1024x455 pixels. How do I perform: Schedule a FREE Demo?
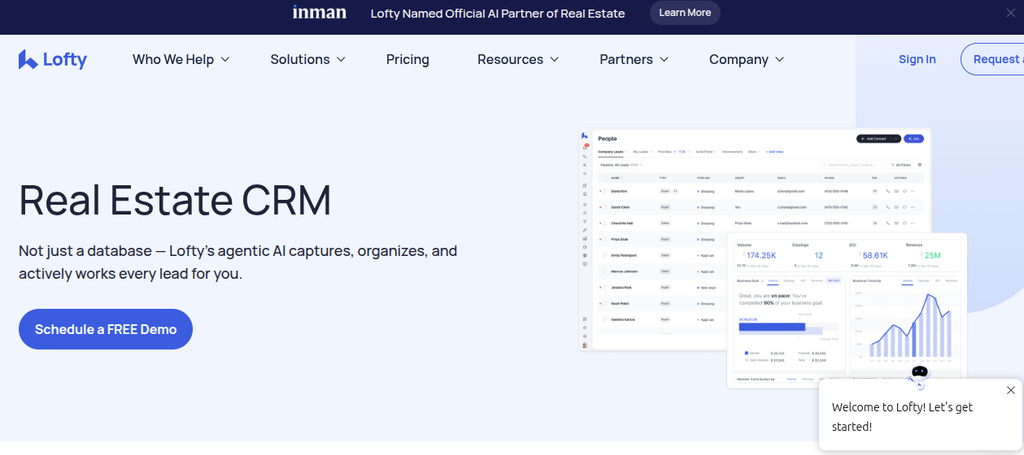click(x=106, y=329)
